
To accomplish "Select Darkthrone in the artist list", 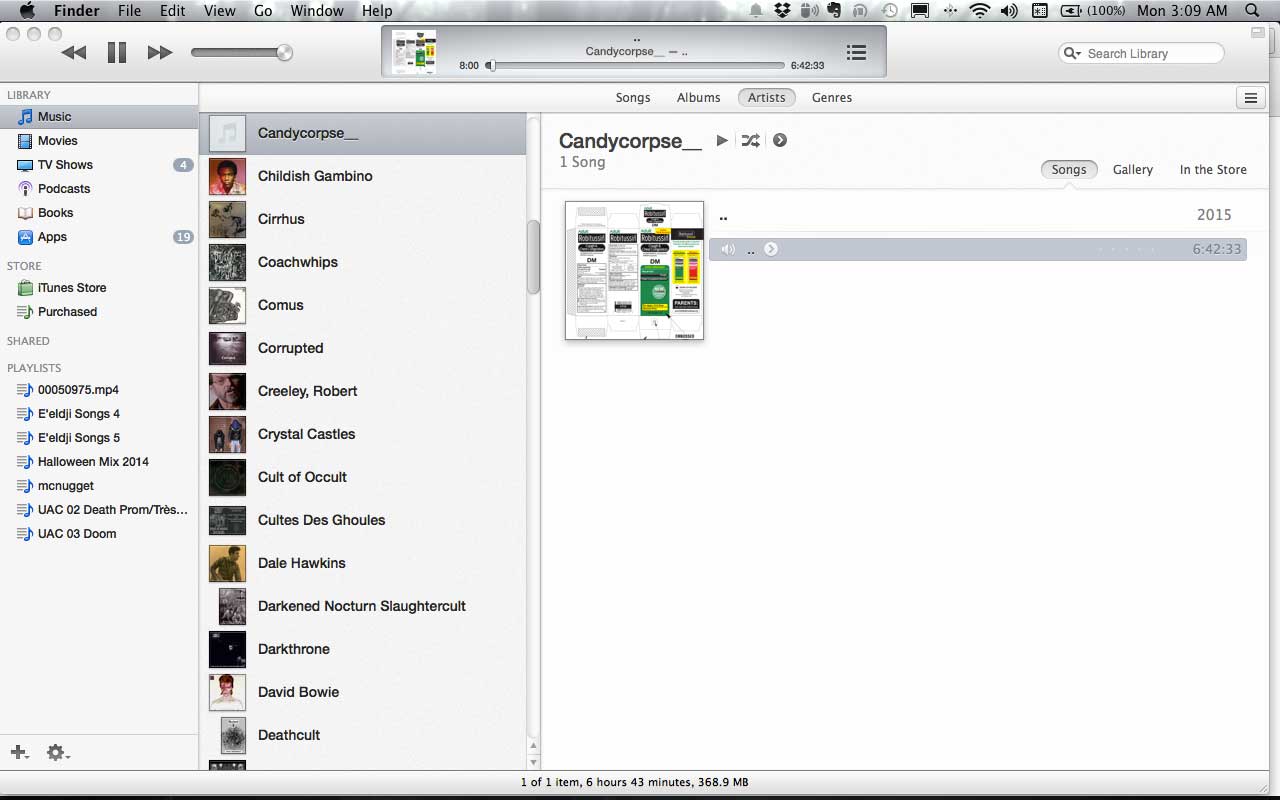I will (x=363, y=649).
